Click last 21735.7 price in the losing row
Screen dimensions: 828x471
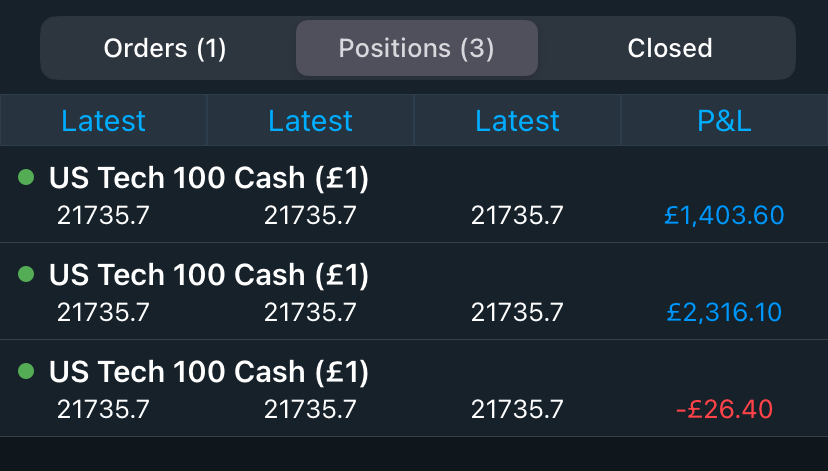point(517,409)
